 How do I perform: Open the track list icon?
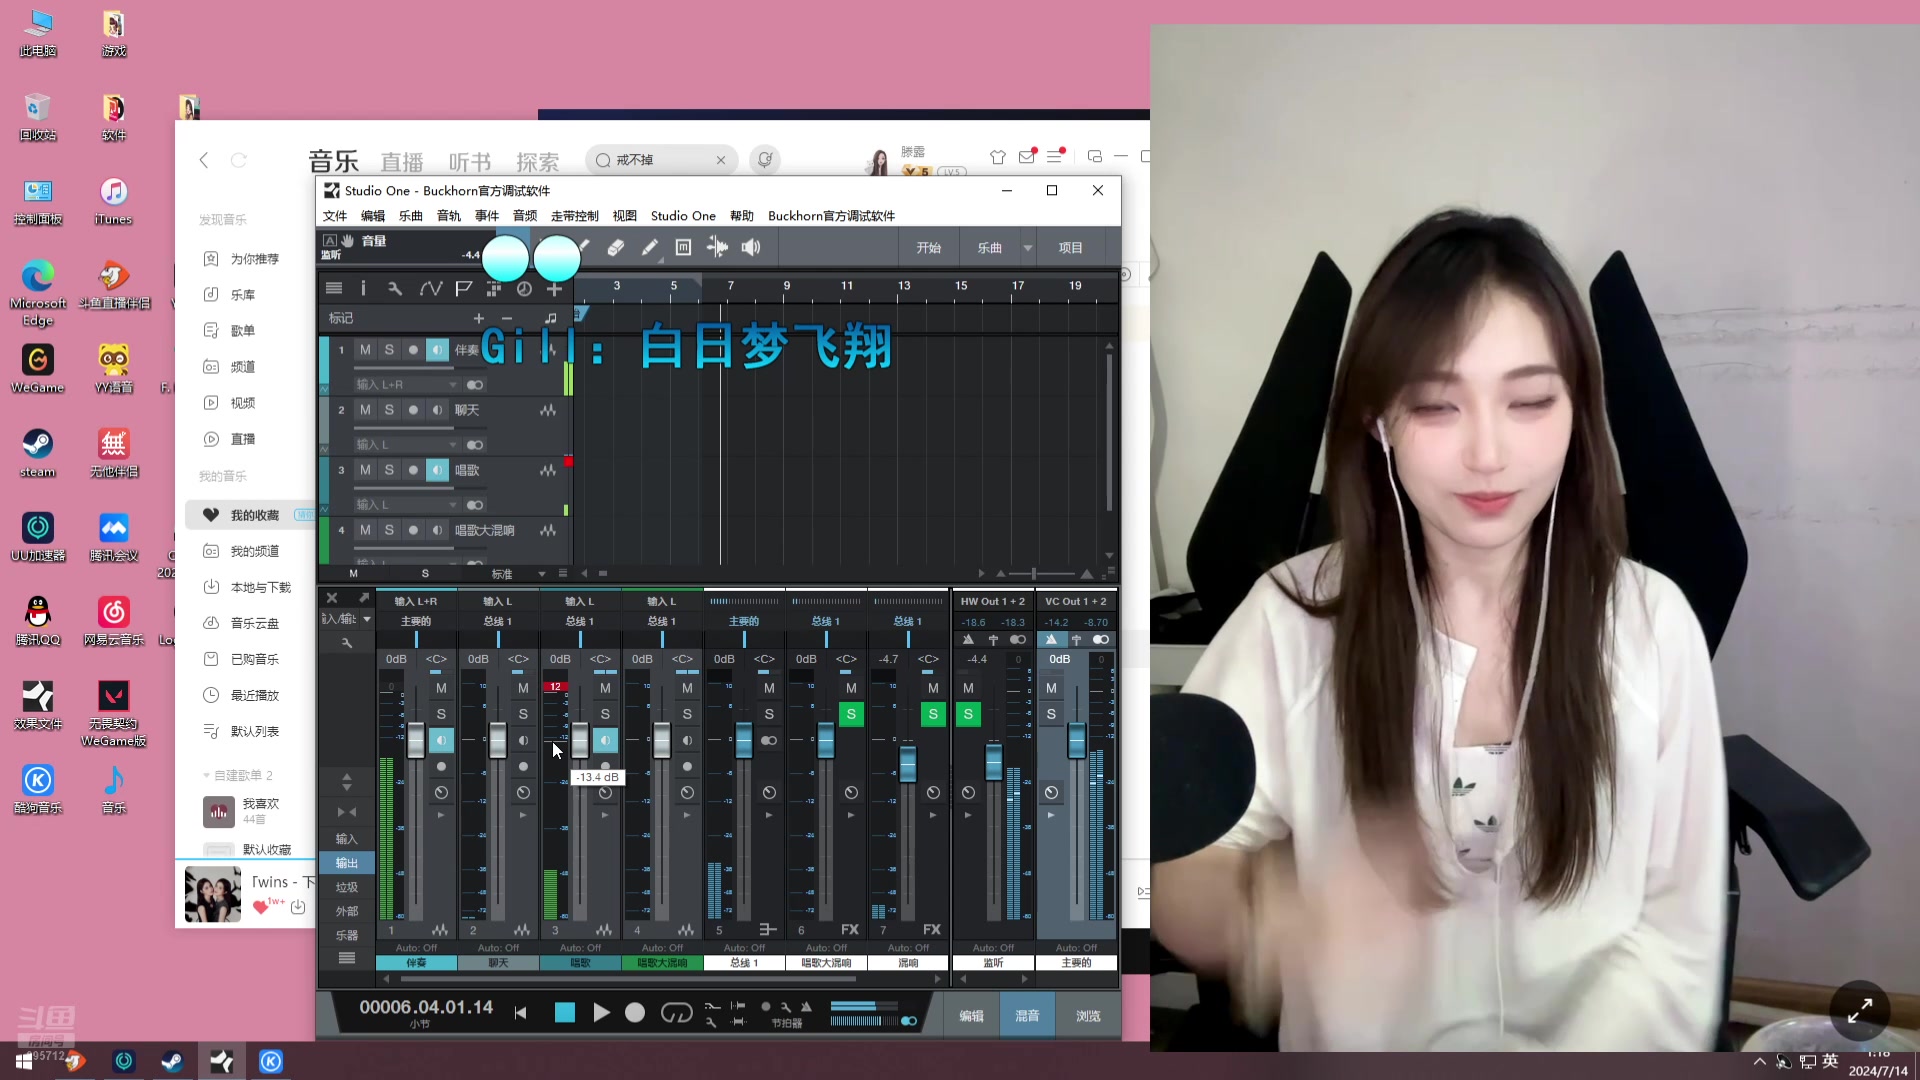(334, 288)
